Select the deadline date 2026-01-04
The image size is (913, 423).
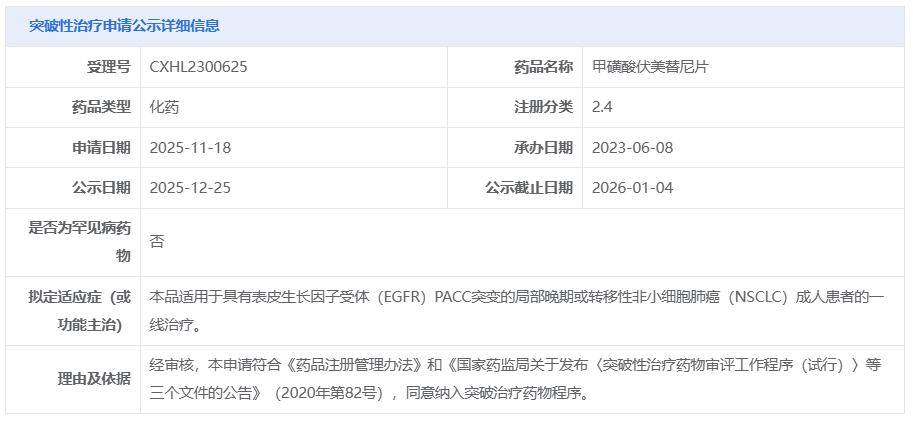pos(632,187)
